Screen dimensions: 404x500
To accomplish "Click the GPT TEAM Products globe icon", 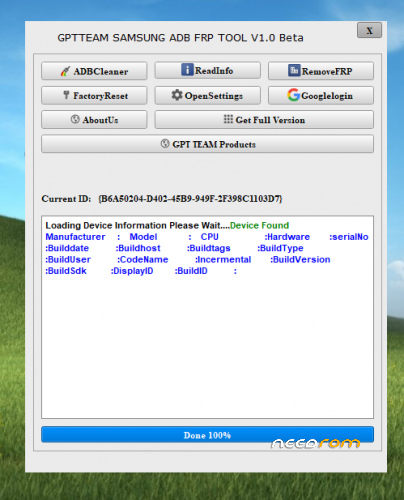I will pos(165,144).
